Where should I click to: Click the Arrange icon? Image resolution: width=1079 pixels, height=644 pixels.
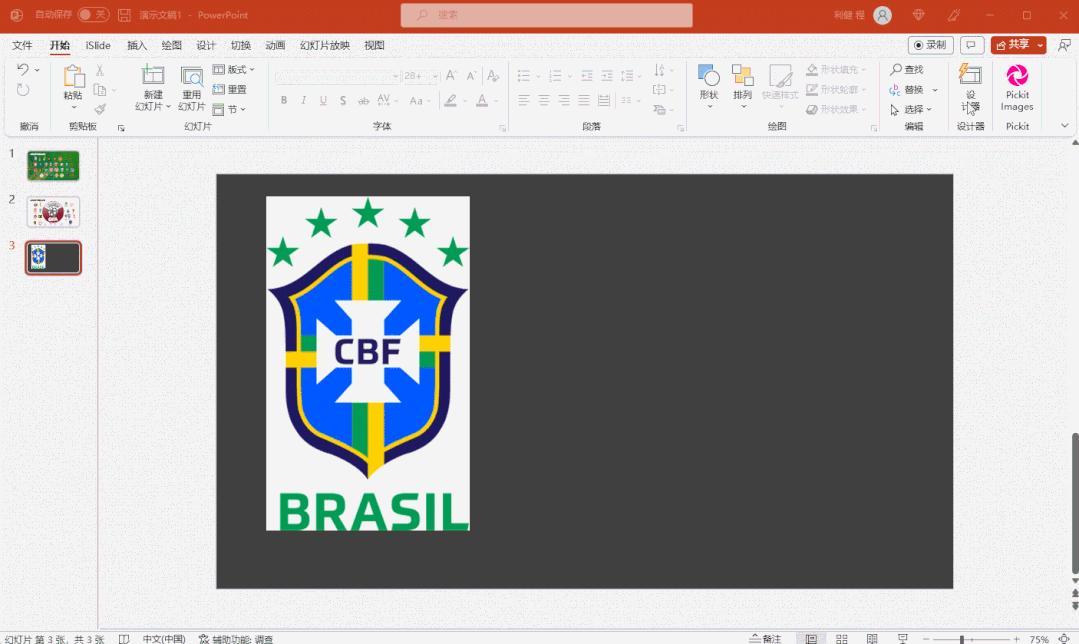743,75
